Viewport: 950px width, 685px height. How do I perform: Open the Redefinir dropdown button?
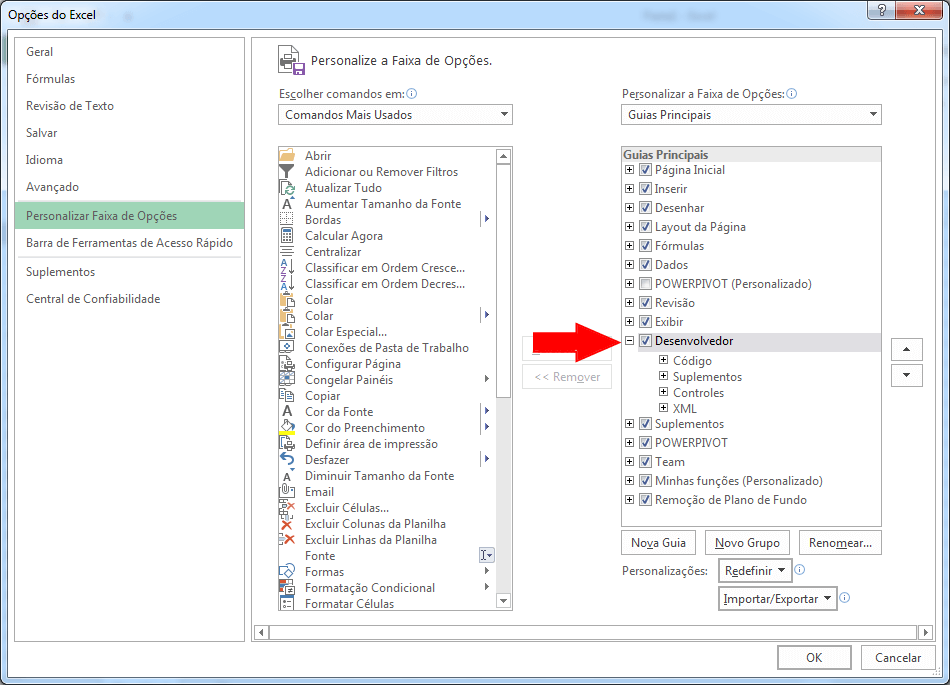pos(755,571)
